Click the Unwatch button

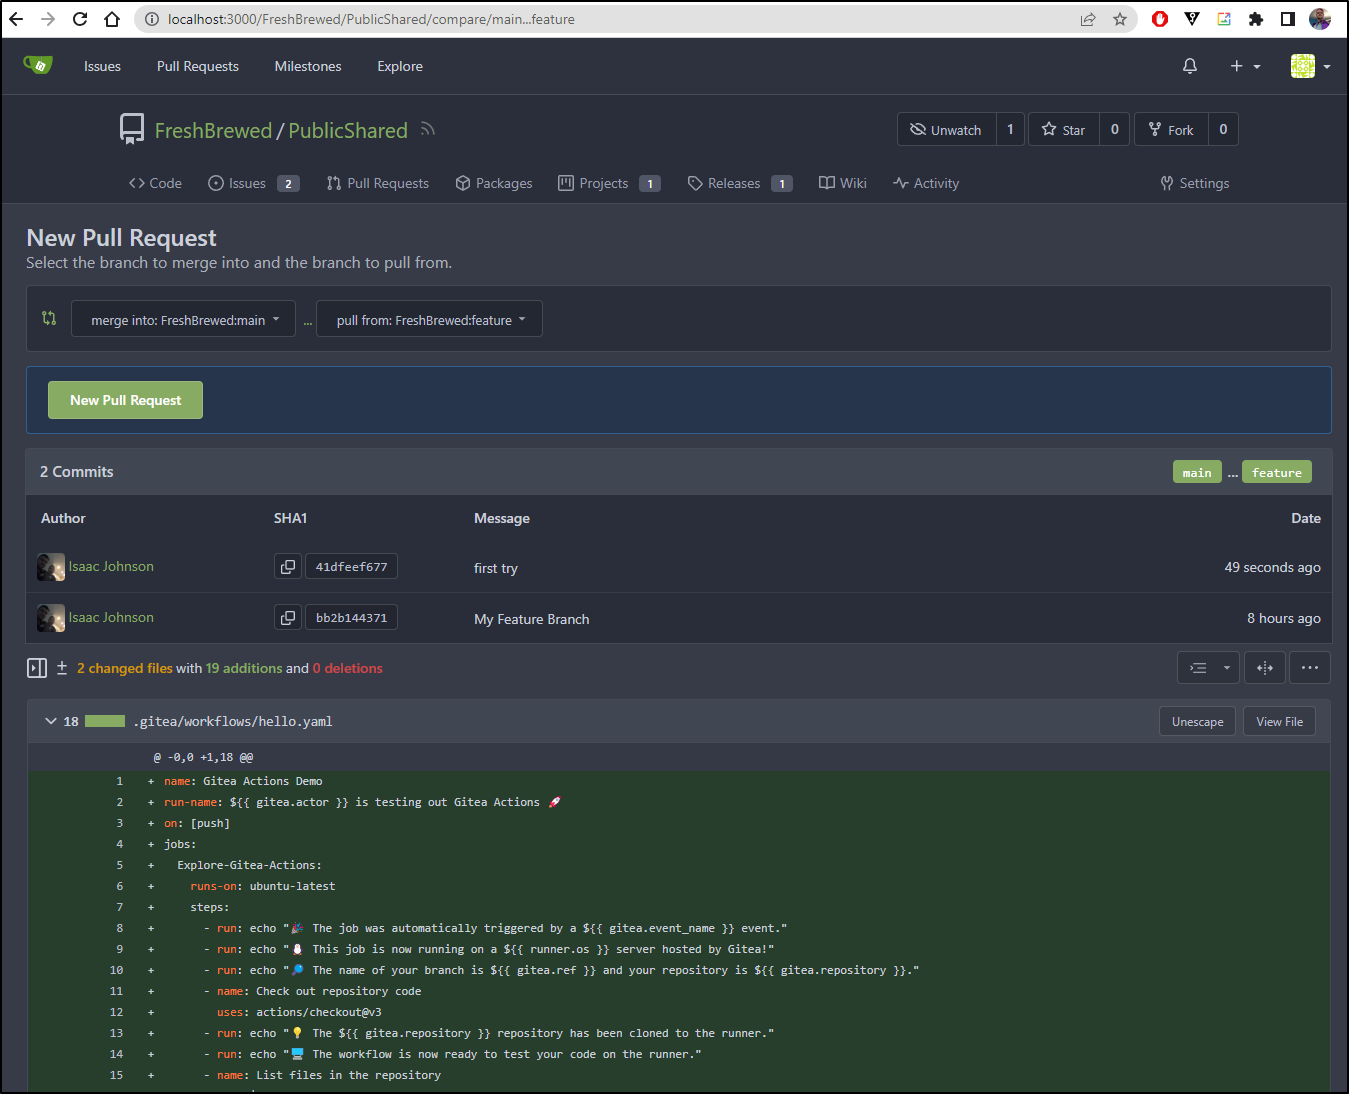click(x=946, y=129)
